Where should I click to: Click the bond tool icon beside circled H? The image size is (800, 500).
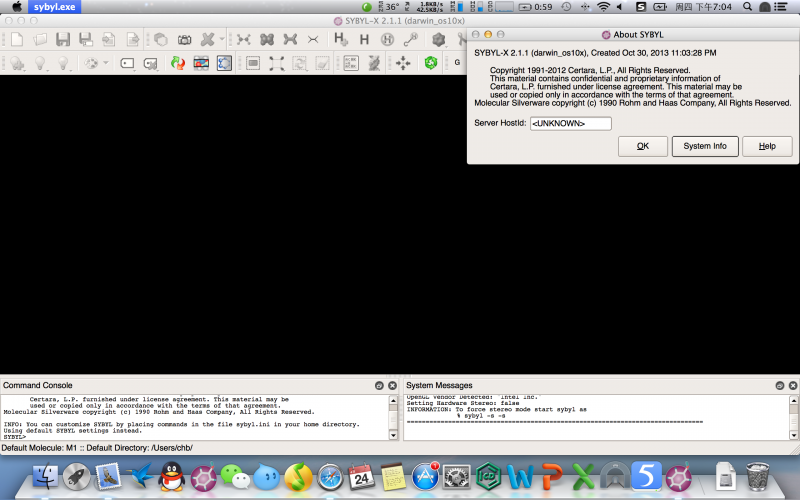pos(410,39)
